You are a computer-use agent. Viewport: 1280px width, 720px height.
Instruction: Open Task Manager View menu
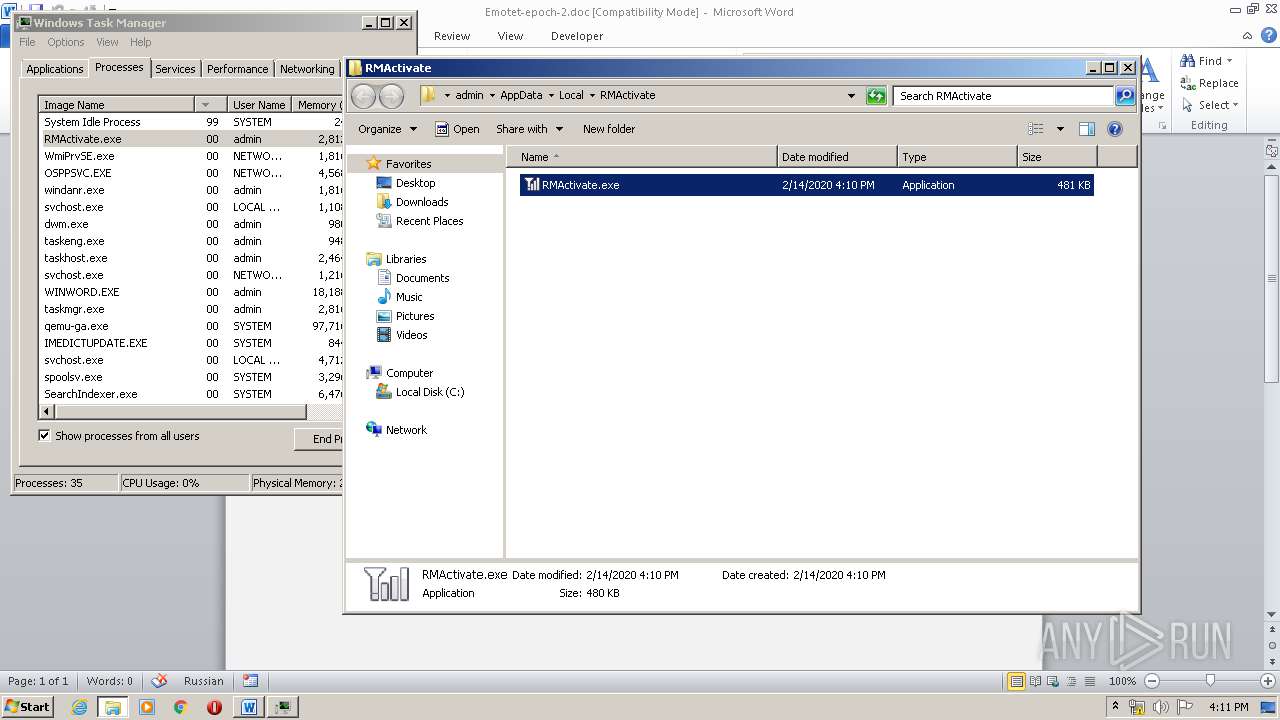click(x=107, y=42)
